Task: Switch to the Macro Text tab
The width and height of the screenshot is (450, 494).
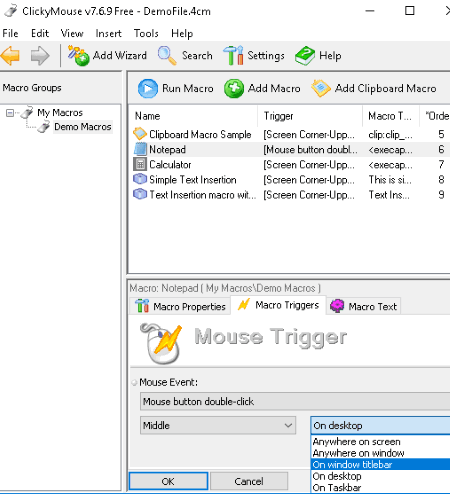Action: click(364, 306)
